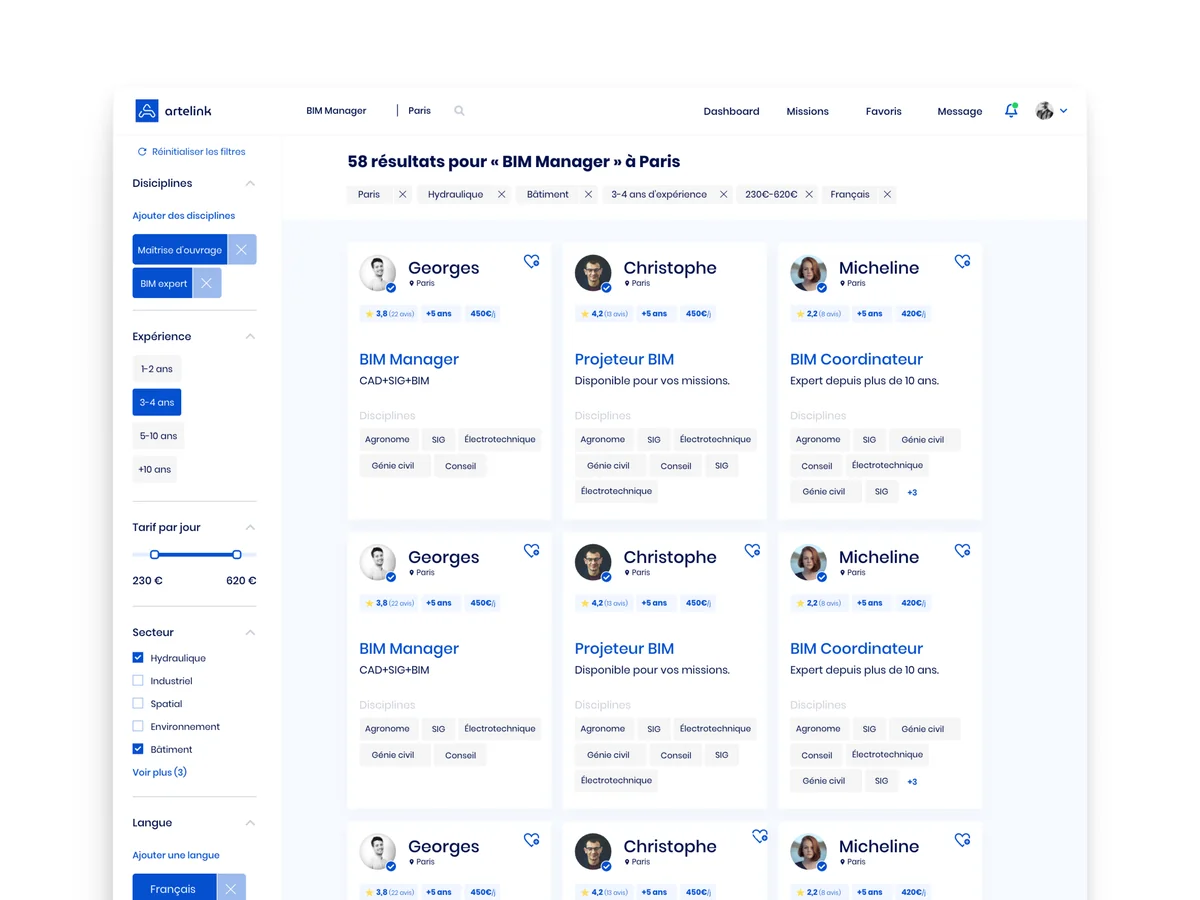
Task: Expand the profile menu chevron
Action: [1064, 111]
